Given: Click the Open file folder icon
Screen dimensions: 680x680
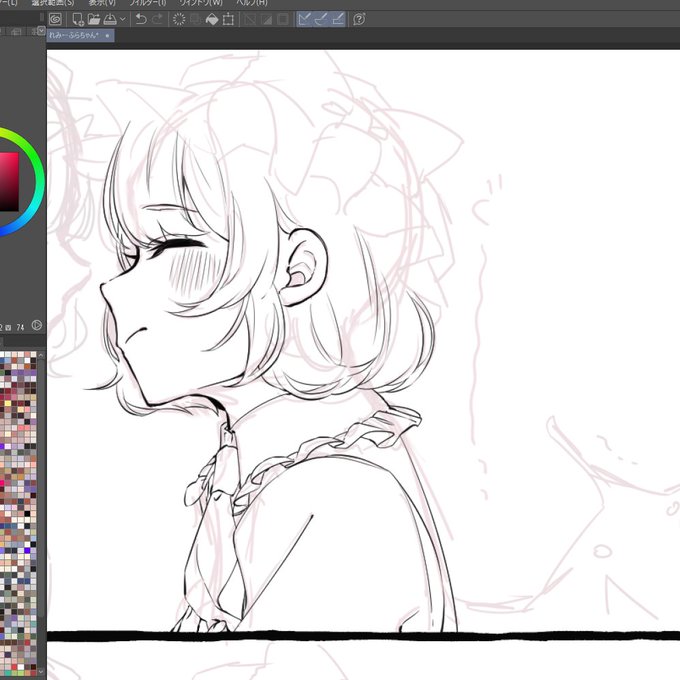Looking at the screenshot, I should (94, 19).
